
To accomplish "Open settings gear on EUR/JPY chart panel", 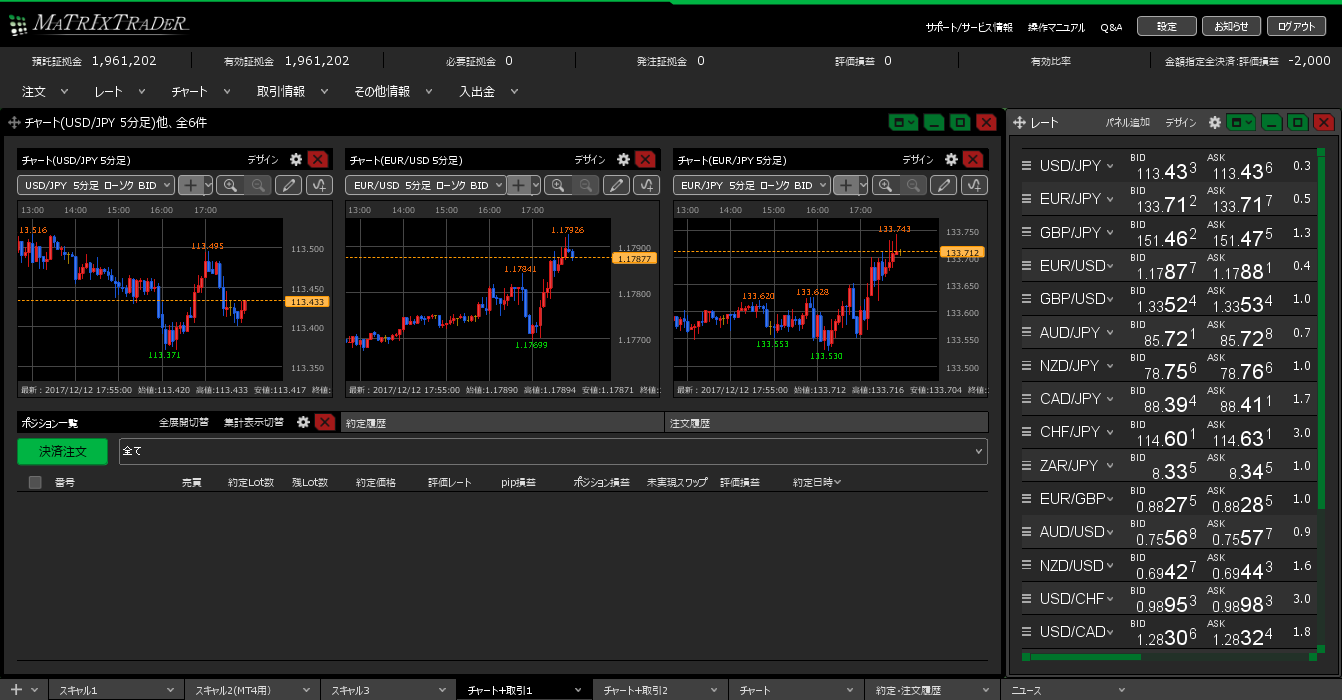I will pos(952,159).
